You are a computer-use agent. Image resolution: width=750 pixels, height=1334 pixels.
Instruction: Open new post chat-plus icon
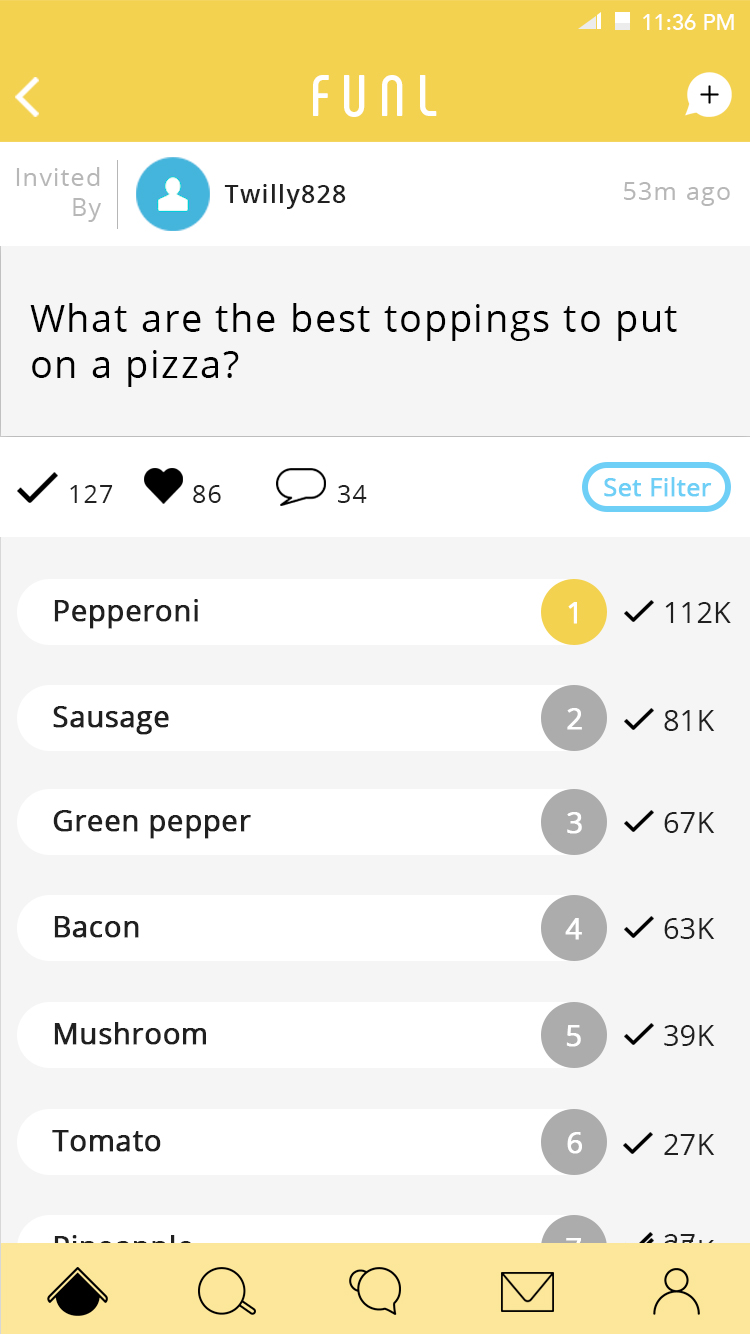708,96
